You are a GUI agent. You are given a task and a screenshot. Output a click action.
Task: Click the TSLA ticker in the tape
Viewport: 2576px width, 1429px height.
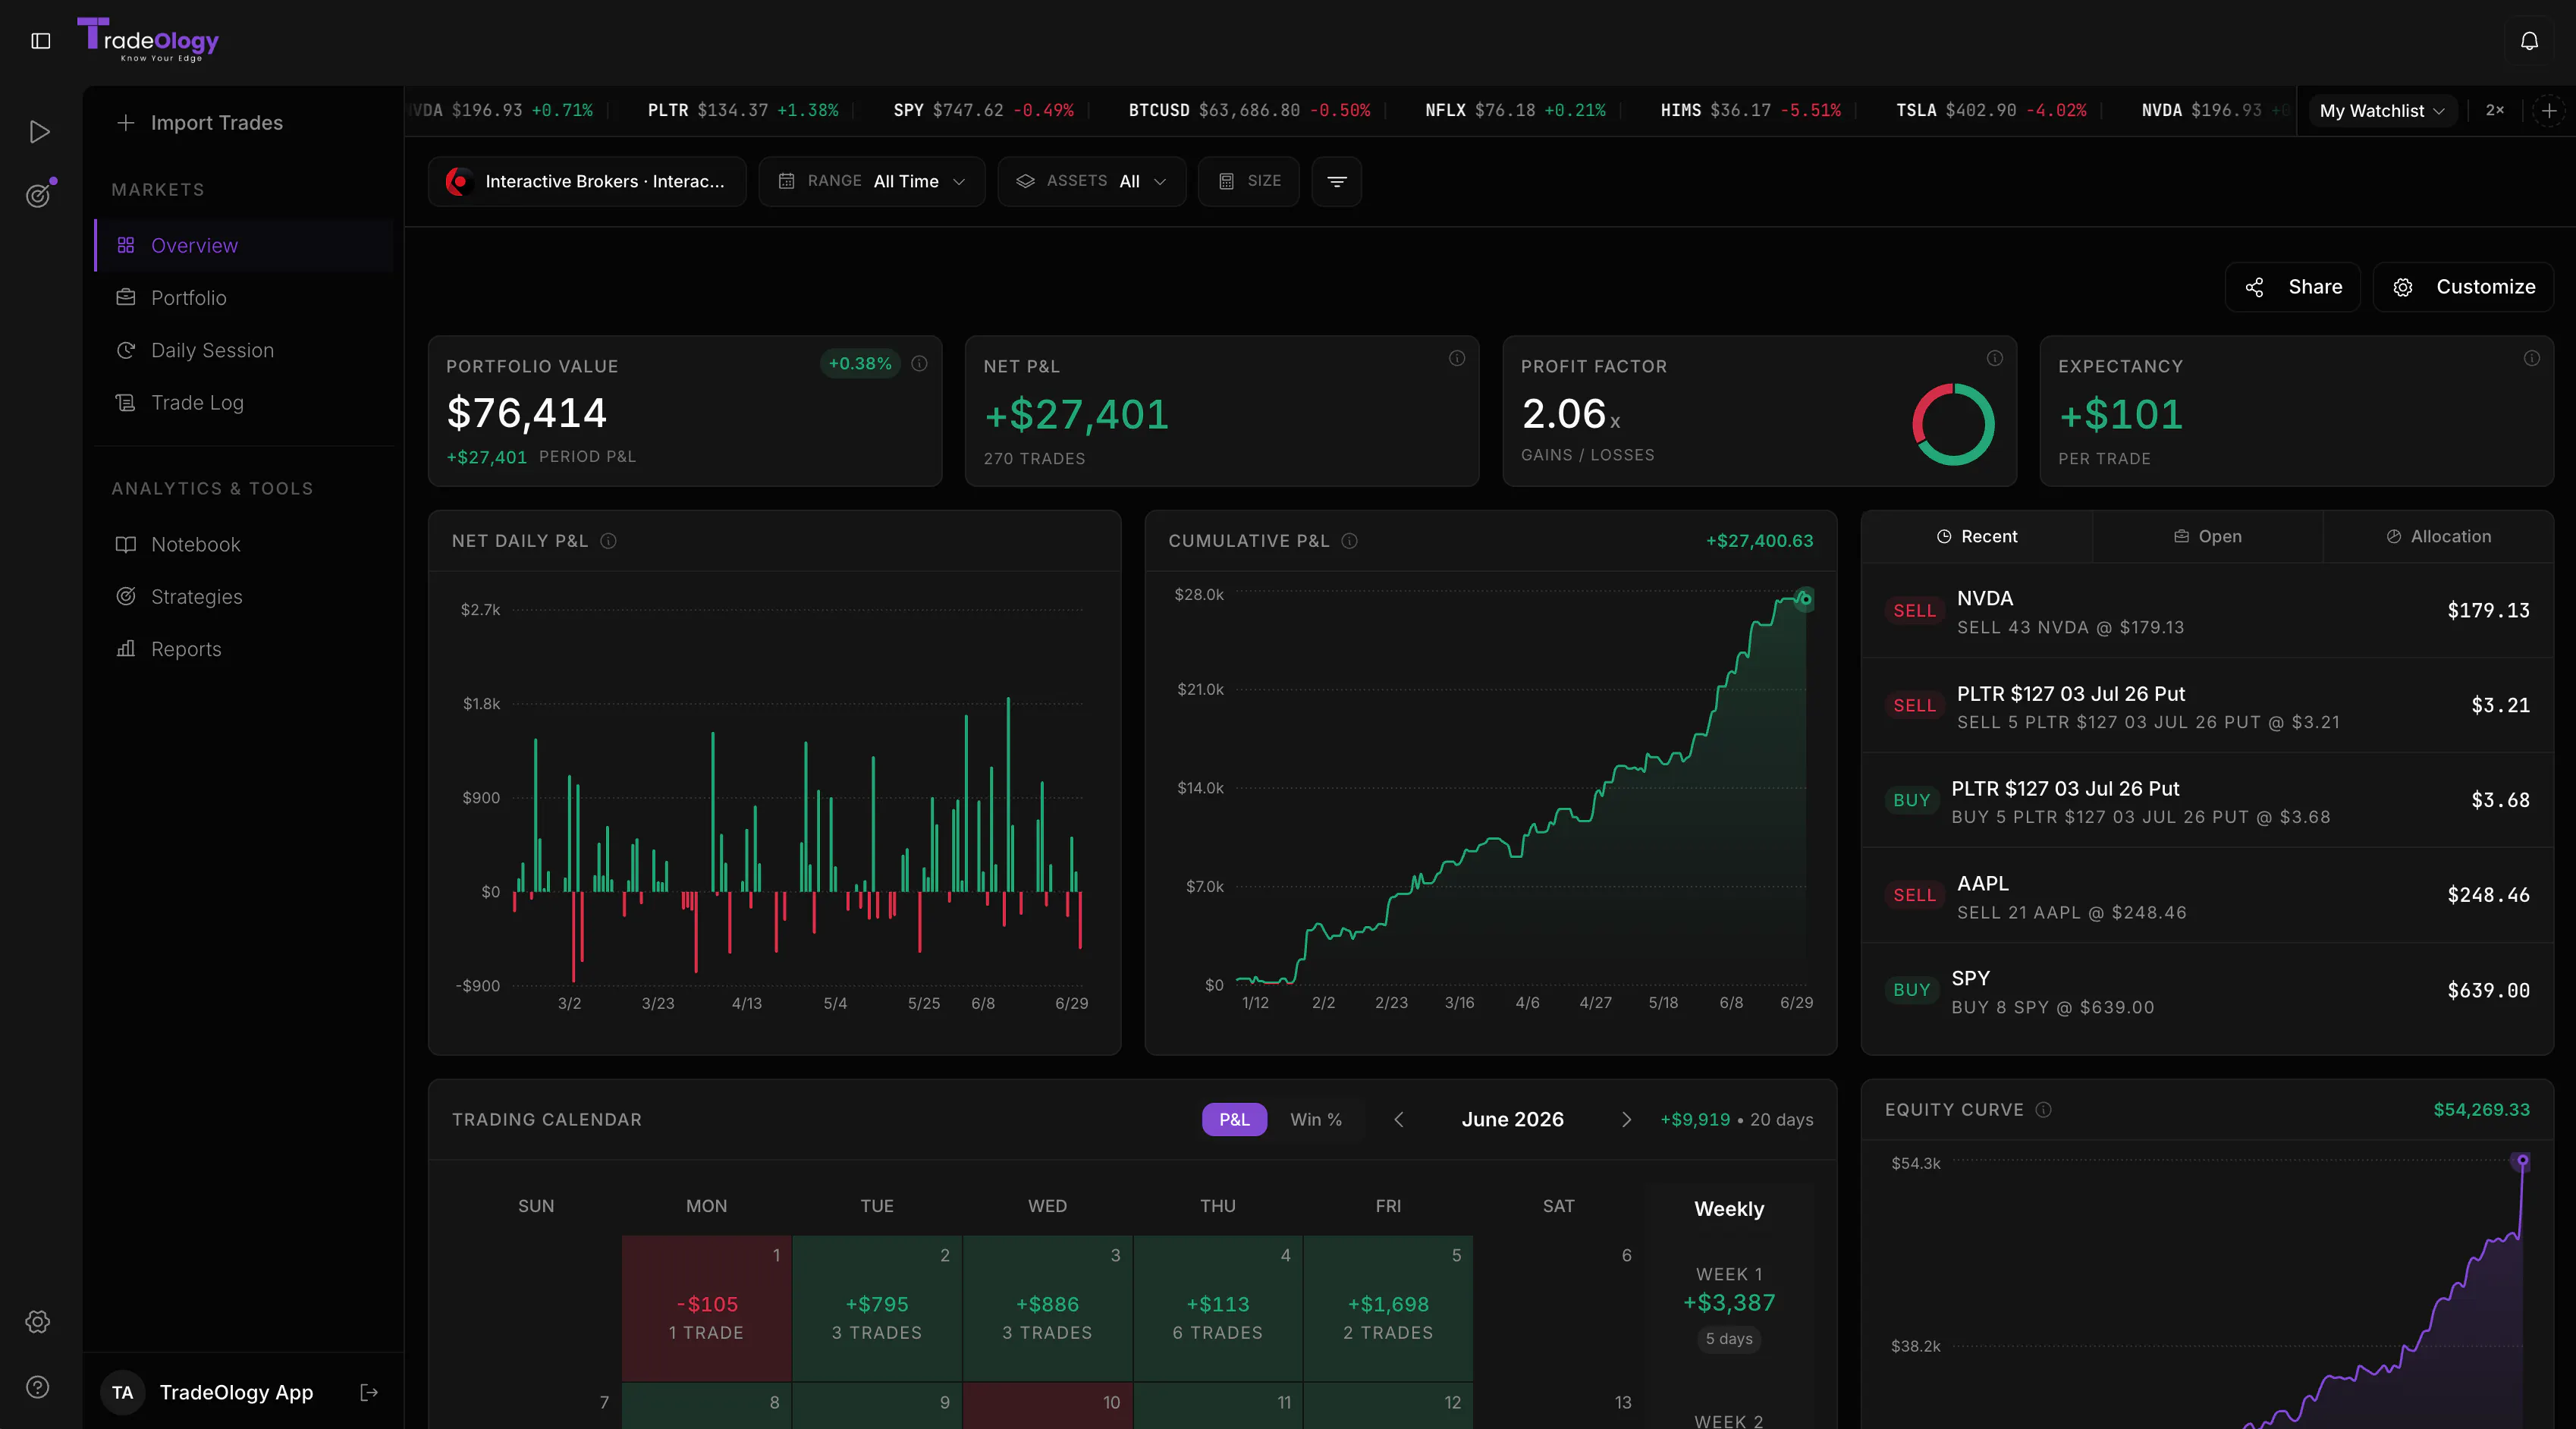pyautogui.click(x=1991, y=111)
